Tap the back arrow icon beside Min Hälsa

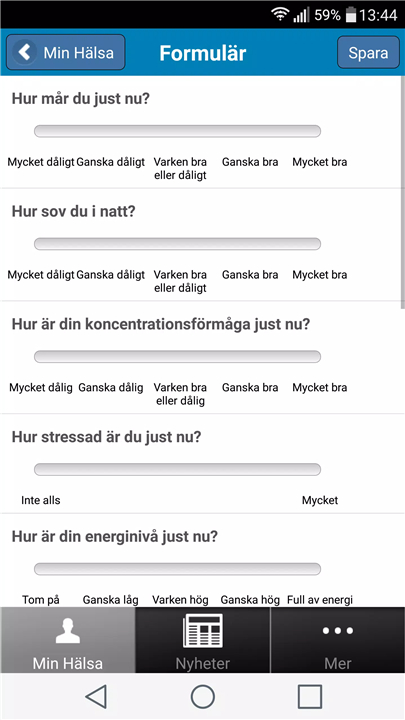click(x=25, y=52)
